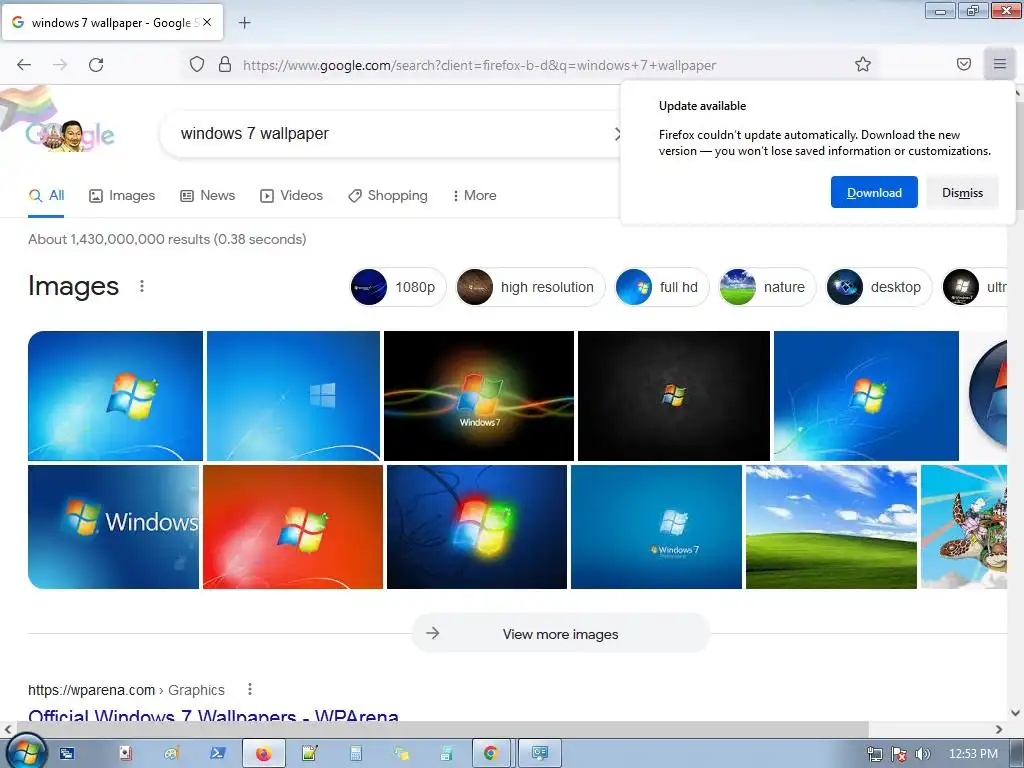Screen dimensions: 1024x768
Task: Click the network tray icon
Action: pyautogui.click(x=874, y=754)
